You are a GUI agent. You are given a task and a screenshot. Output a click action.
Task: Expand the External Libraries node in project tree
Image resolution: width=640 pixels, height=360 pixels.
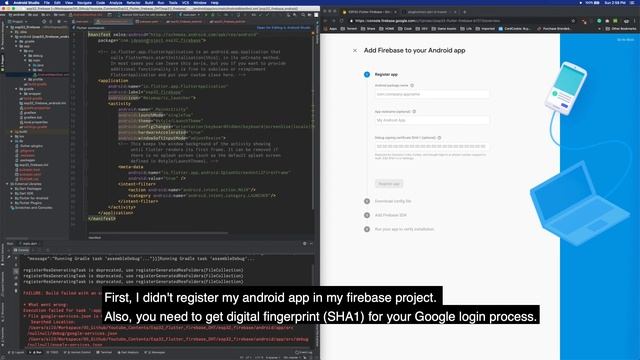coord(7,184)
